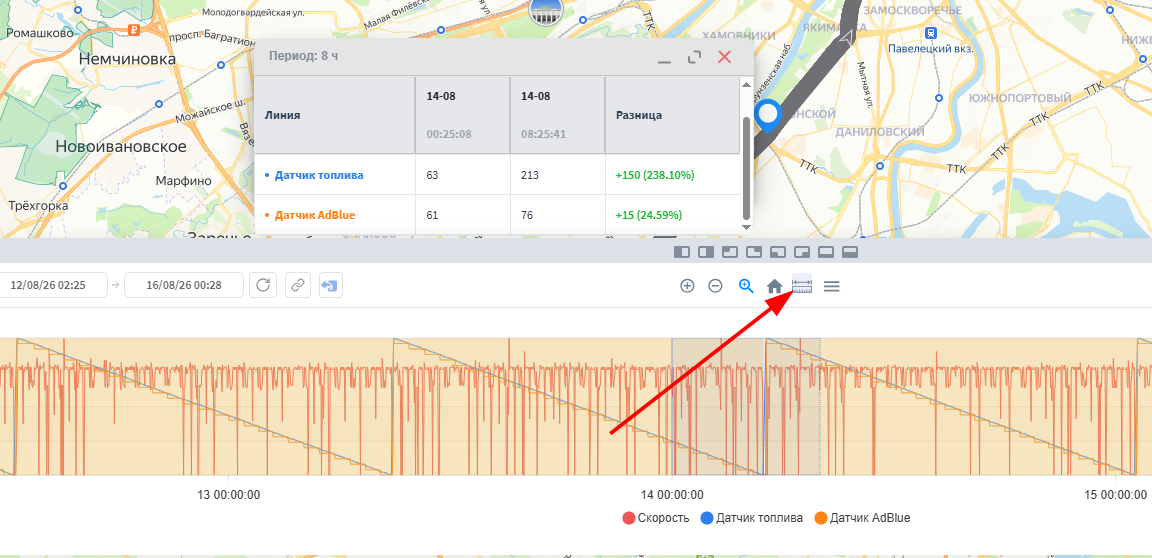This screenshot has height=558, width=1152.
Task: Click the 15 00:00:00 axis label
Action: click(x=1116, y=494)
